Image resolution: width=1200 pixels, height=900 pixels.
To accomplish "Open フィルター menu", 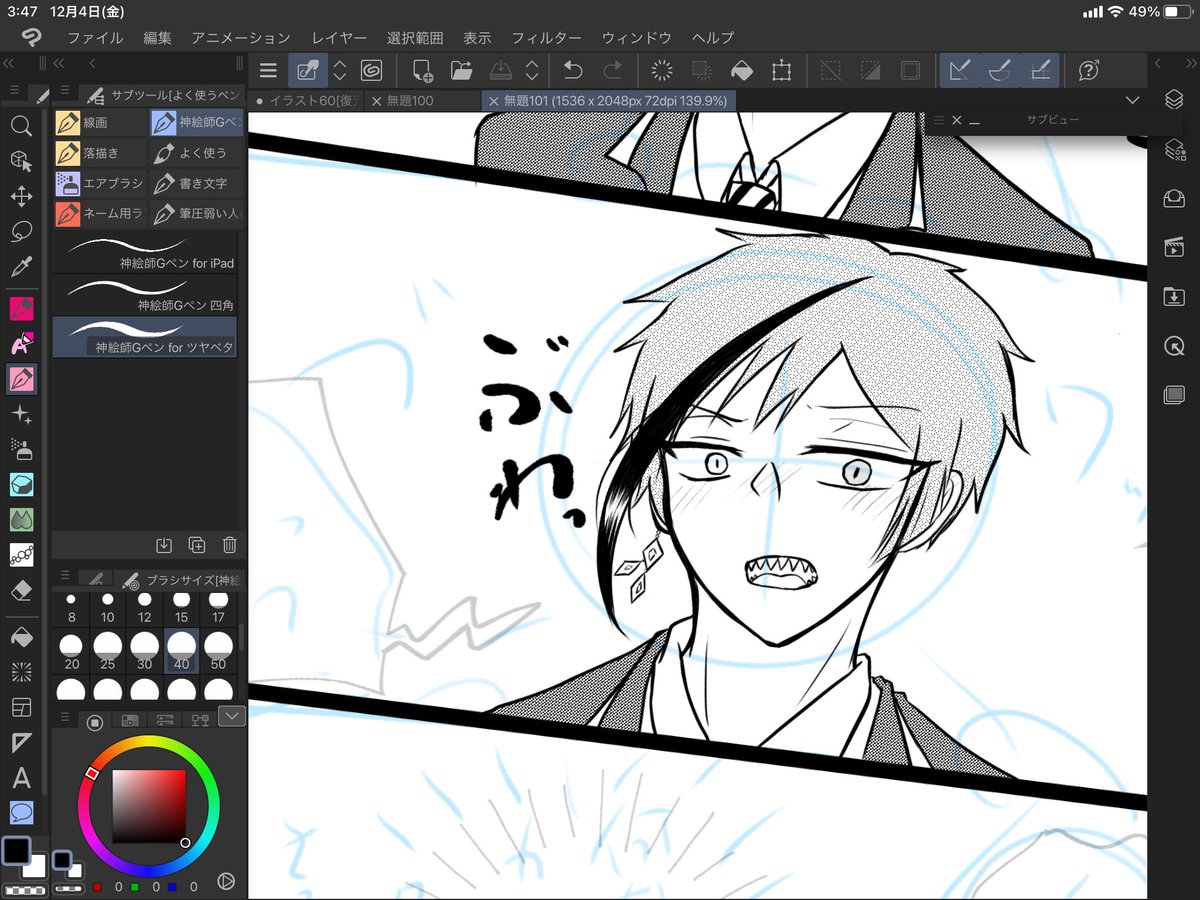I will [546, 38].
